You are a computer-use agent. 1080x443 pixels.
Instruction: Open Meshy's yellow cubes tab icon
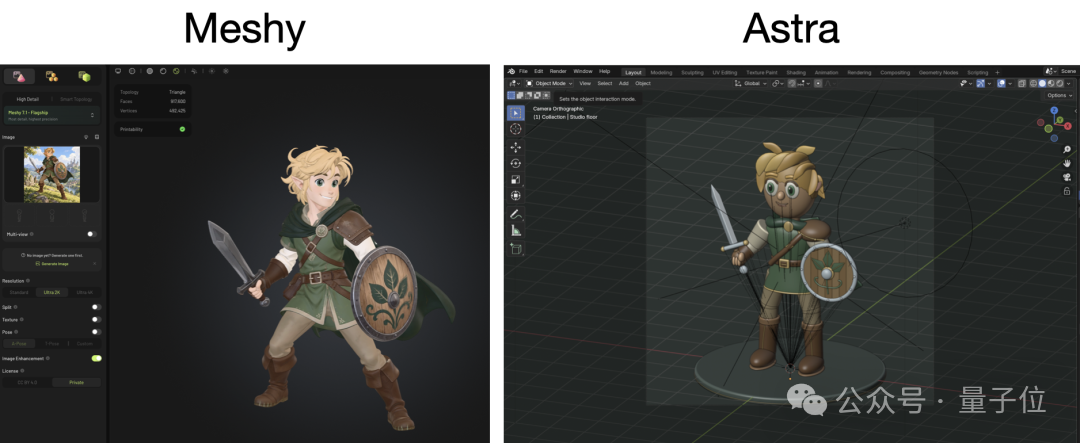coord(52,76)
